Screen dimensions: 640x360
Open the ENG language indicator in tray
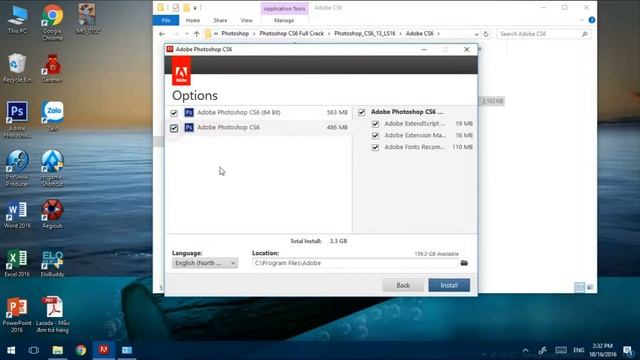pos(578,350)
